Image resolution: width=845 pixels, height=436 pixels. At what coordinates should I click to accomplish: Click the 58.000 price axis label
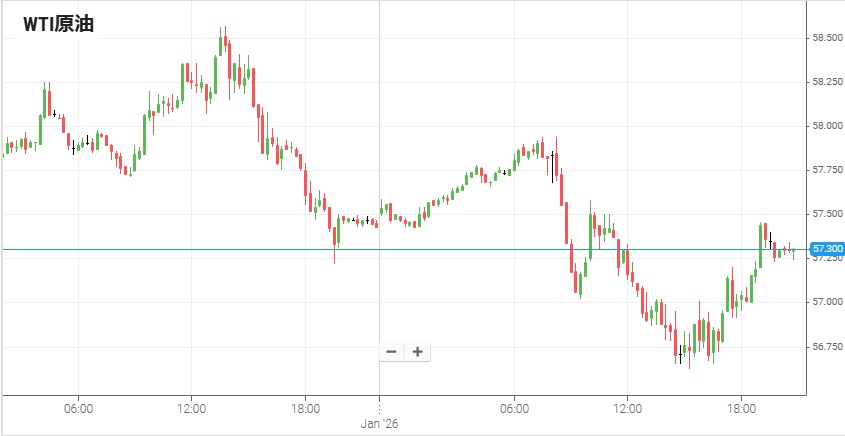pyautogui.click(x=827, y=126)
